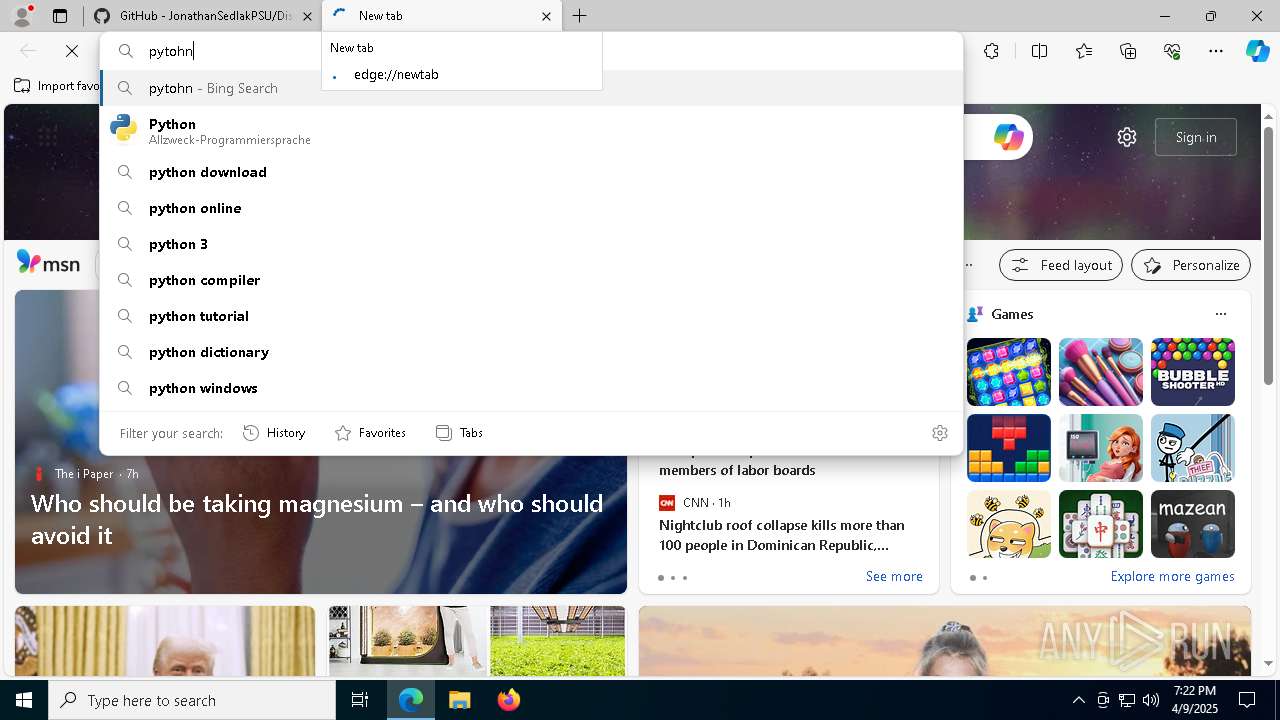1280x720 pixels.
Task: Open the Copilot icon on the new tab page
Action: click(1008, 137)
